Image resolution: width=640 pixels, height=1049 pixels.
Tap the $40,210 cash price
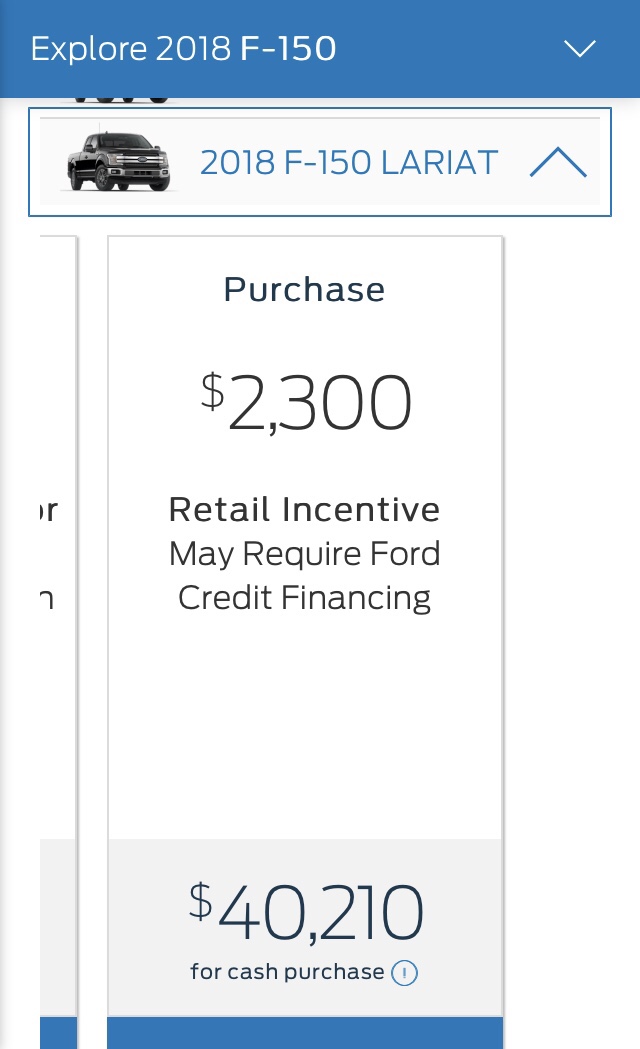tap(306, 911)
